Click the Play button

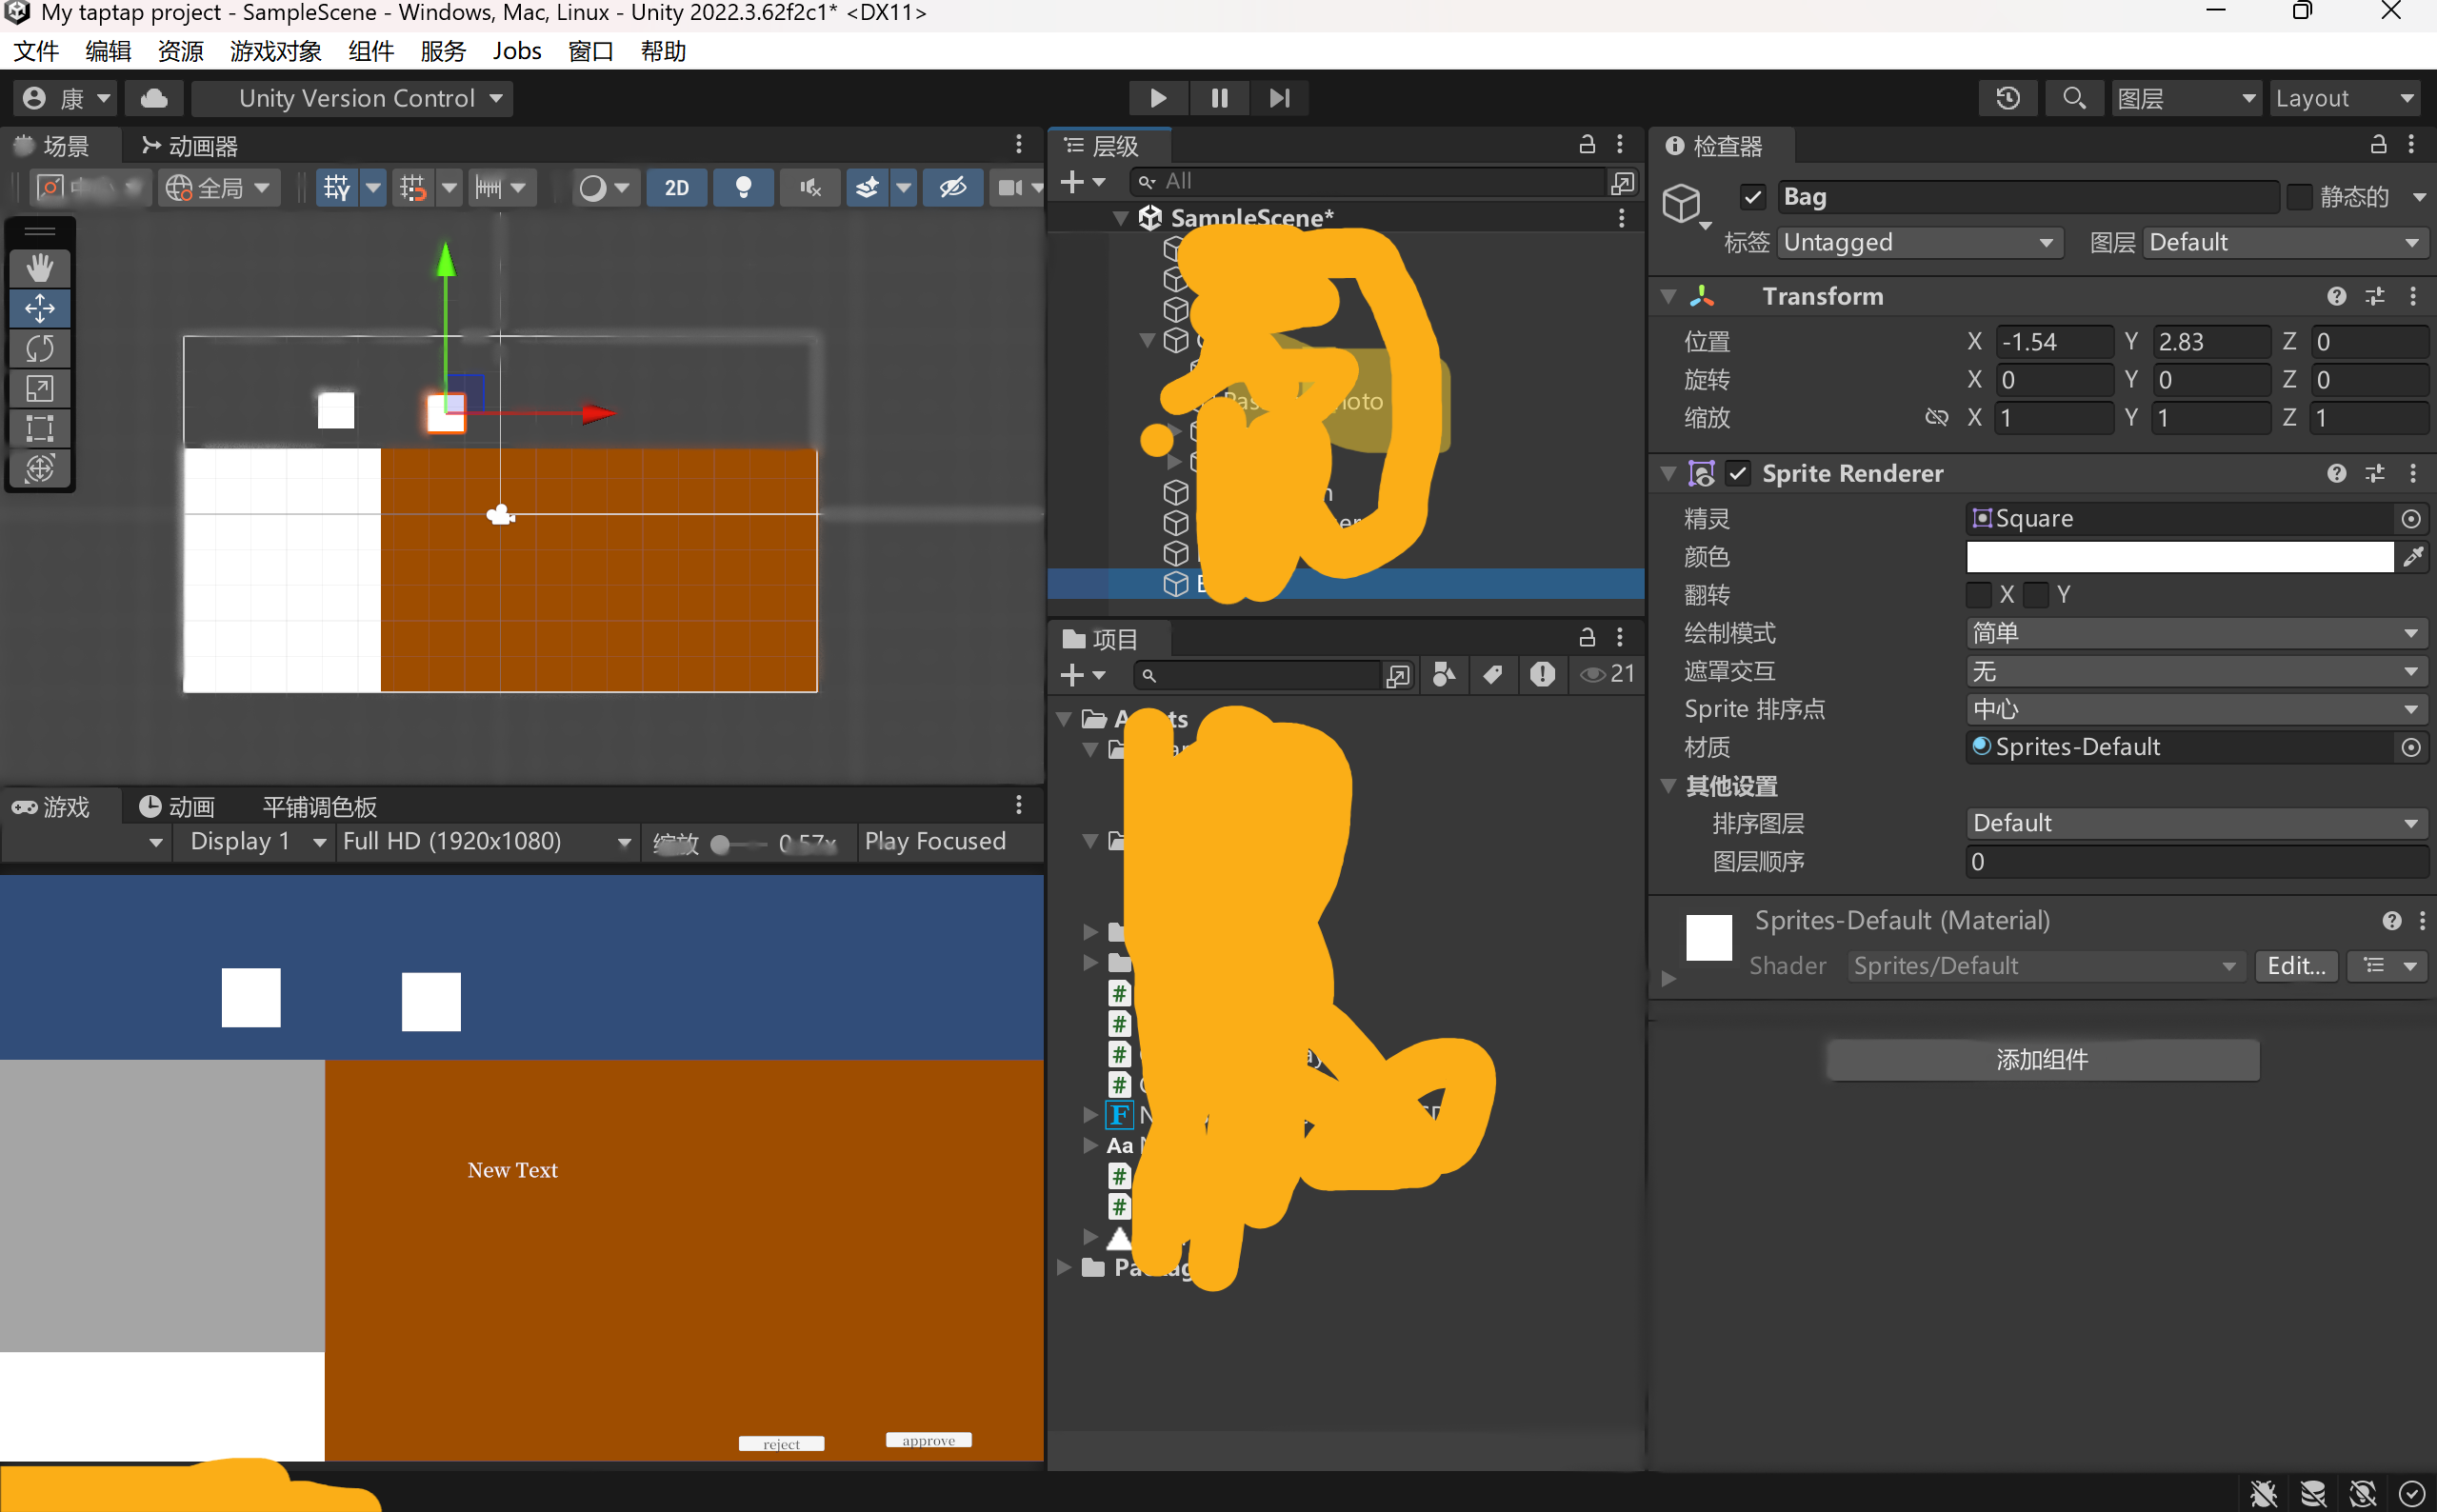point(1158,98)
